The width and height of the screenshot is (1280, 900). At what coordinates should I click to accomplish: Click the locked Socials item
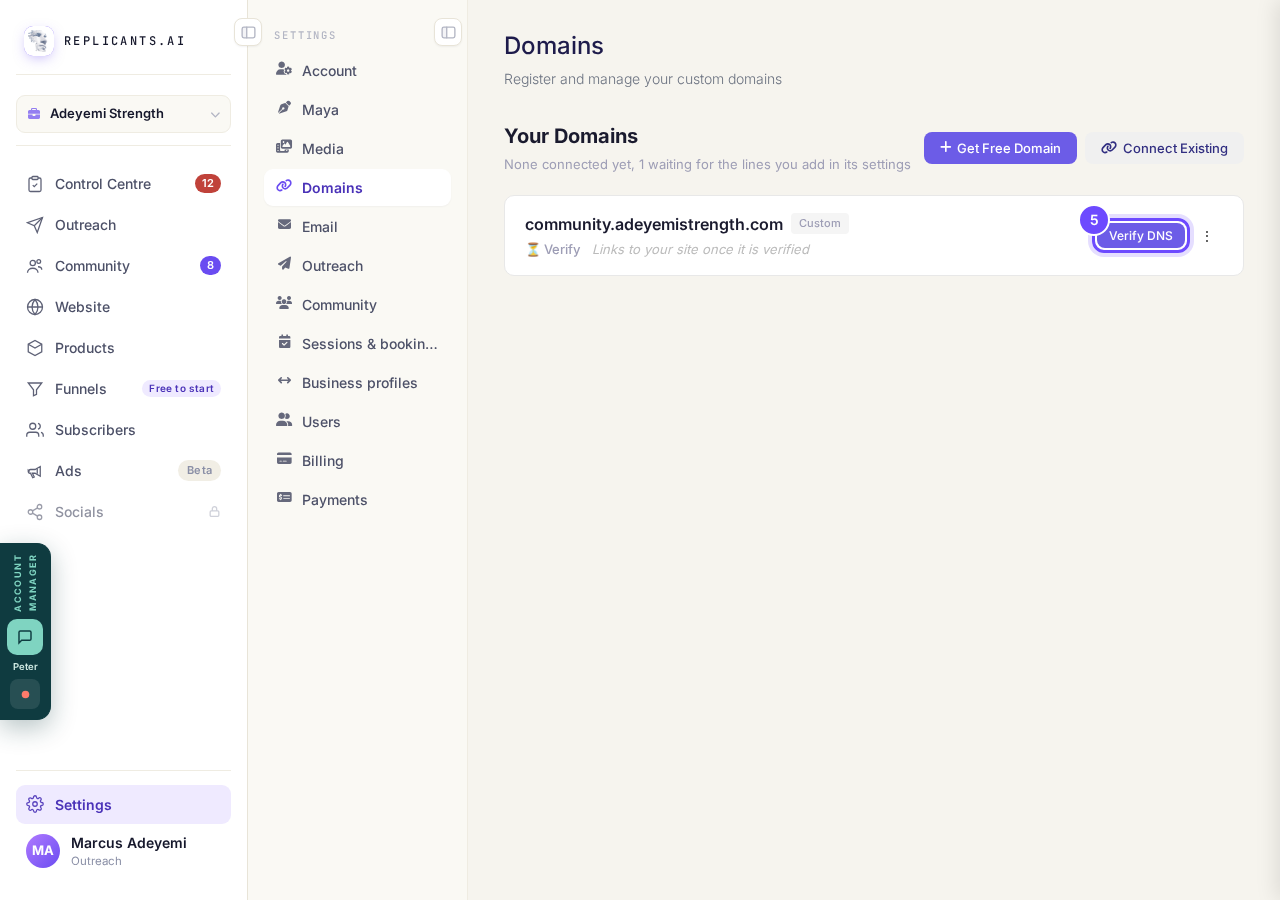pyautogui.click(x=123, y=512)
